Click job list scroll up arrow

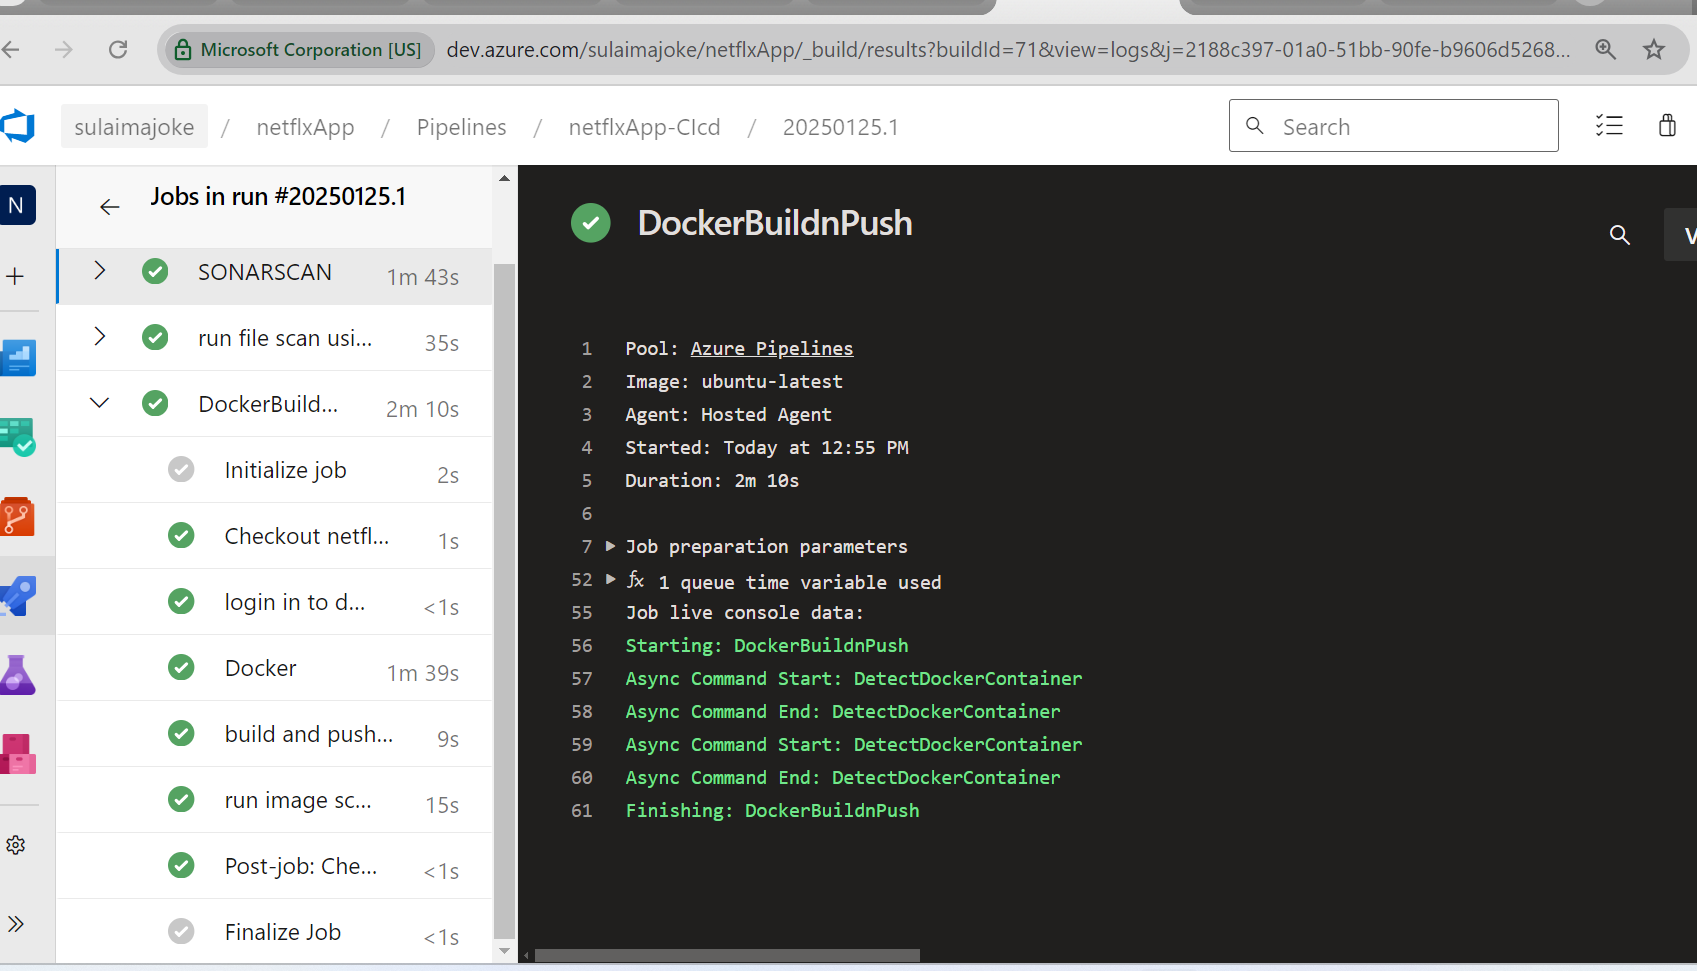[504, 178]
